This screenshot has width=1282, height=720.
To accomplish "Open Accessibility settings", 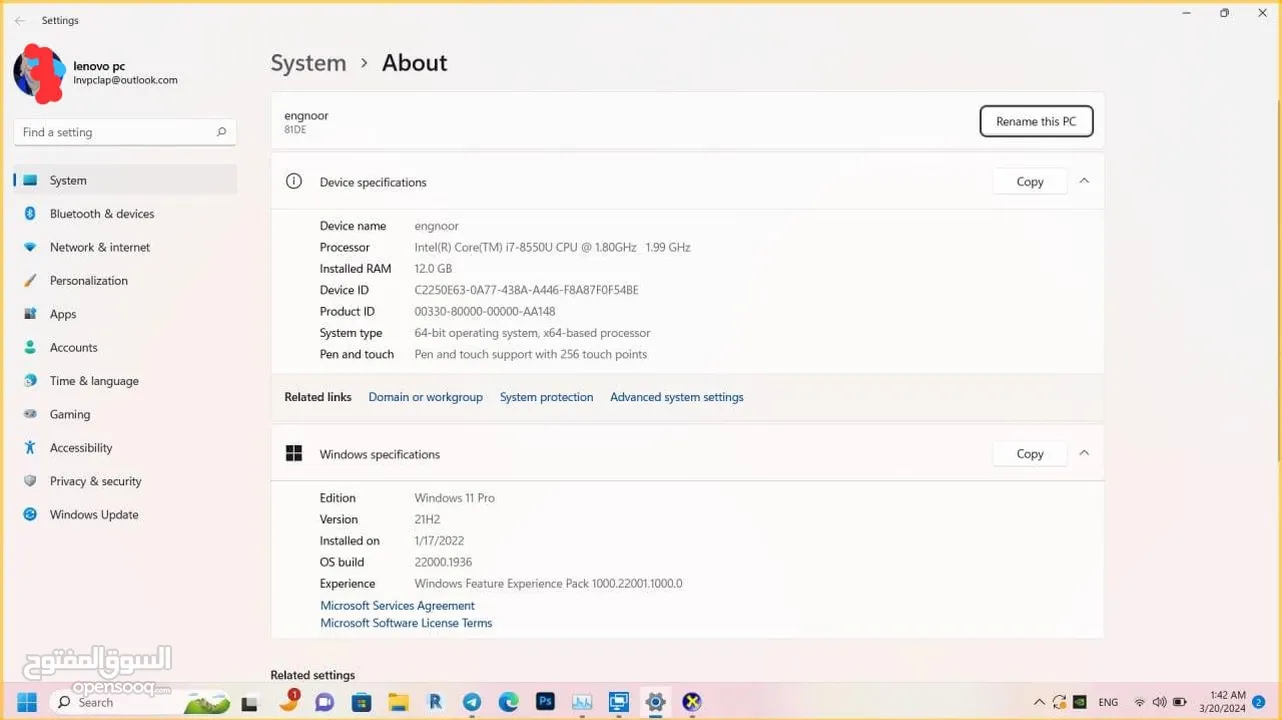I will [x=125, y=448].
